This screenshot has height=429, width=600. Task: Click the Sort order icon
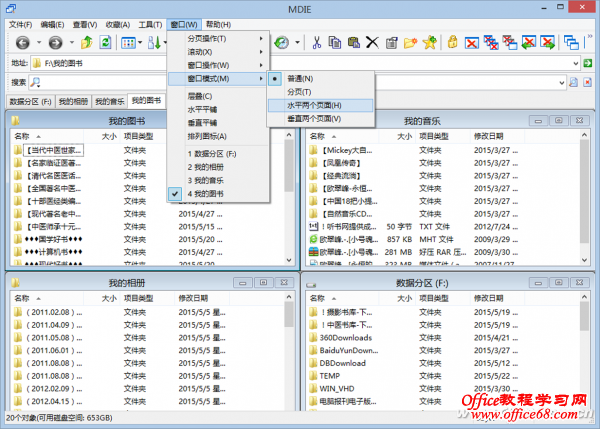(x=154, y=42)
